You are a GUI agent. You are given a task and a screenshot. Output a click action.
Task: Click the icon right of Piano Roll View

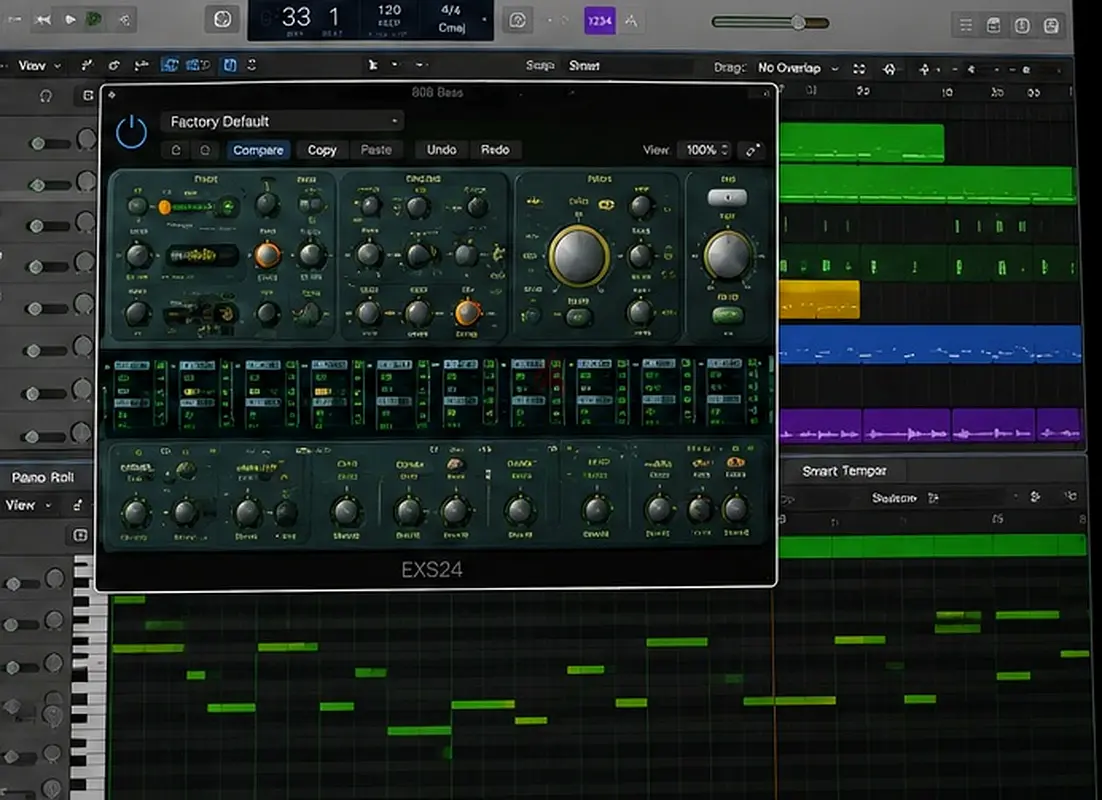pyautogui.click(x=78, y=505)
